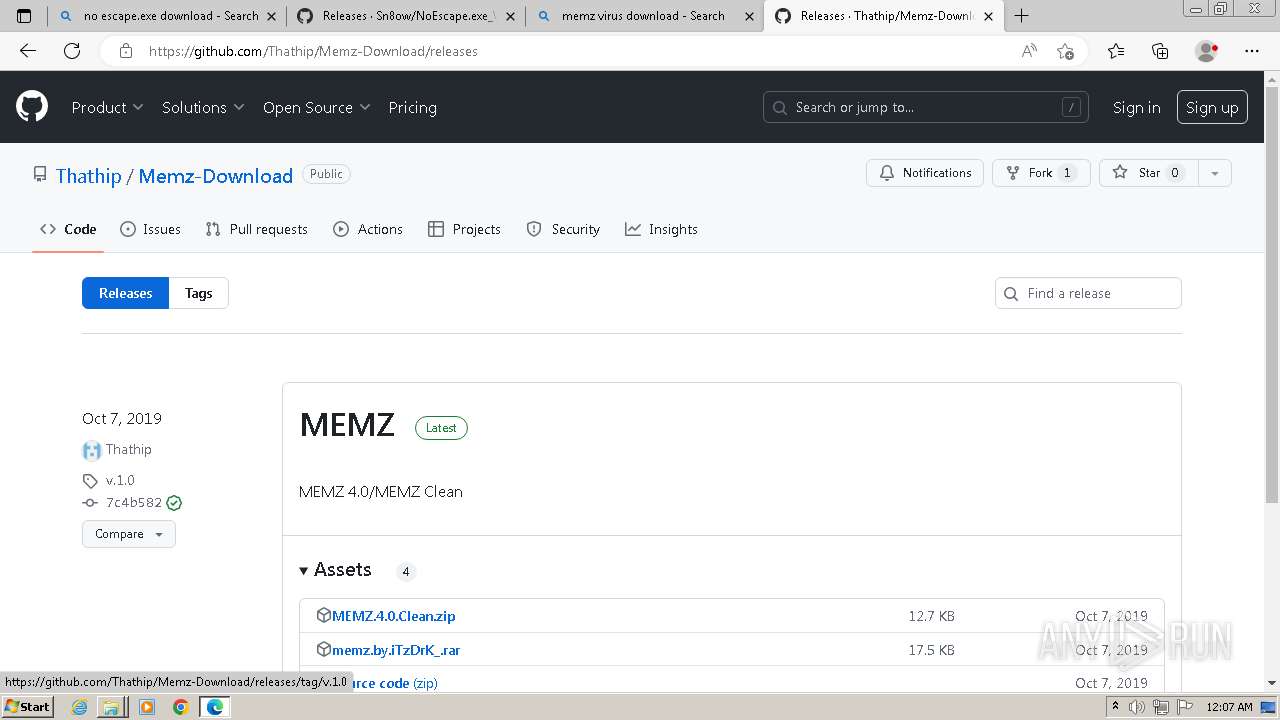Select the Releases toggle button

(x=125, y=293)
